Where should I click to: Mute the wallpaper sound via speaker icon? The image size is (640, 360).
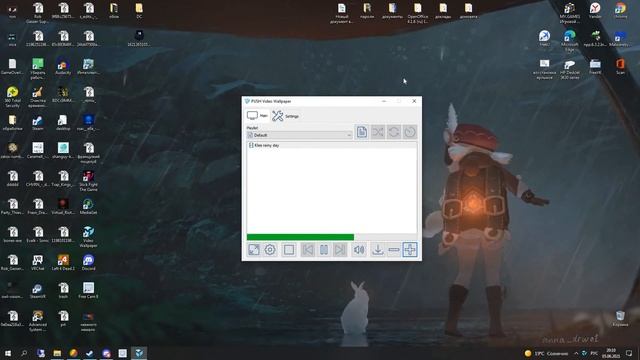[x=359, y=249]
